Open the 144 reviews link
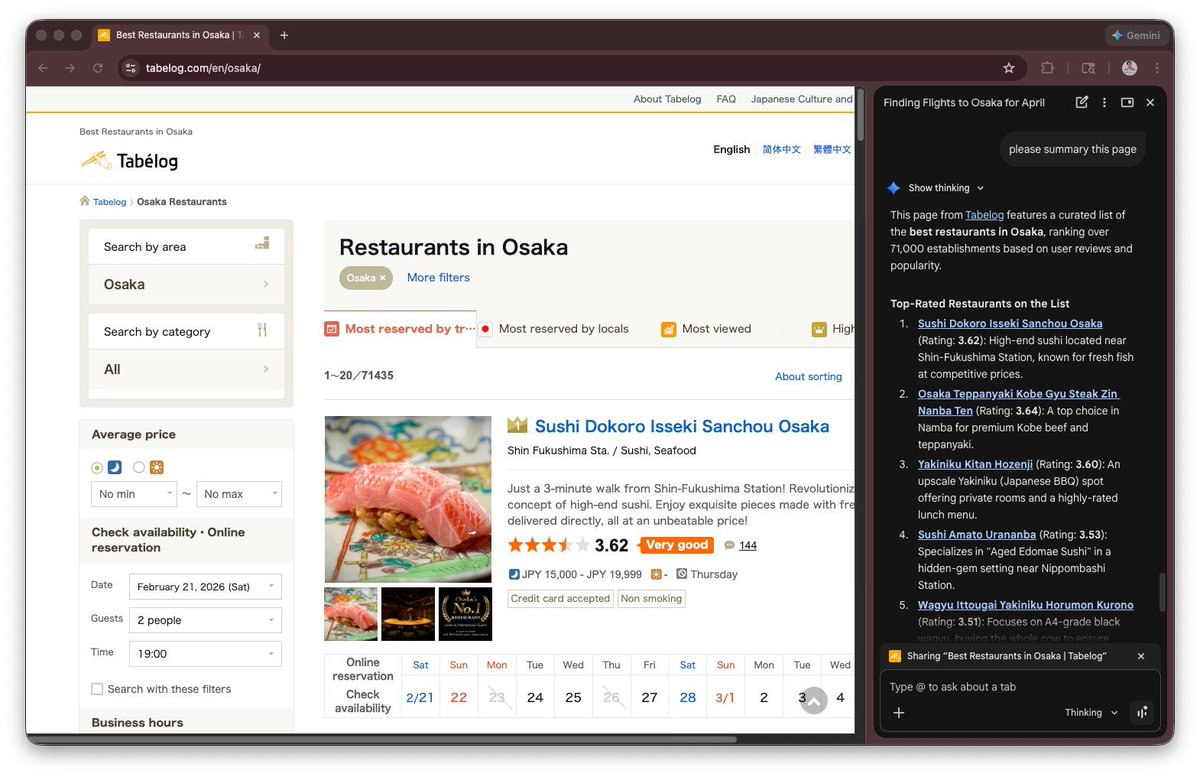 (x=748, y=546)
